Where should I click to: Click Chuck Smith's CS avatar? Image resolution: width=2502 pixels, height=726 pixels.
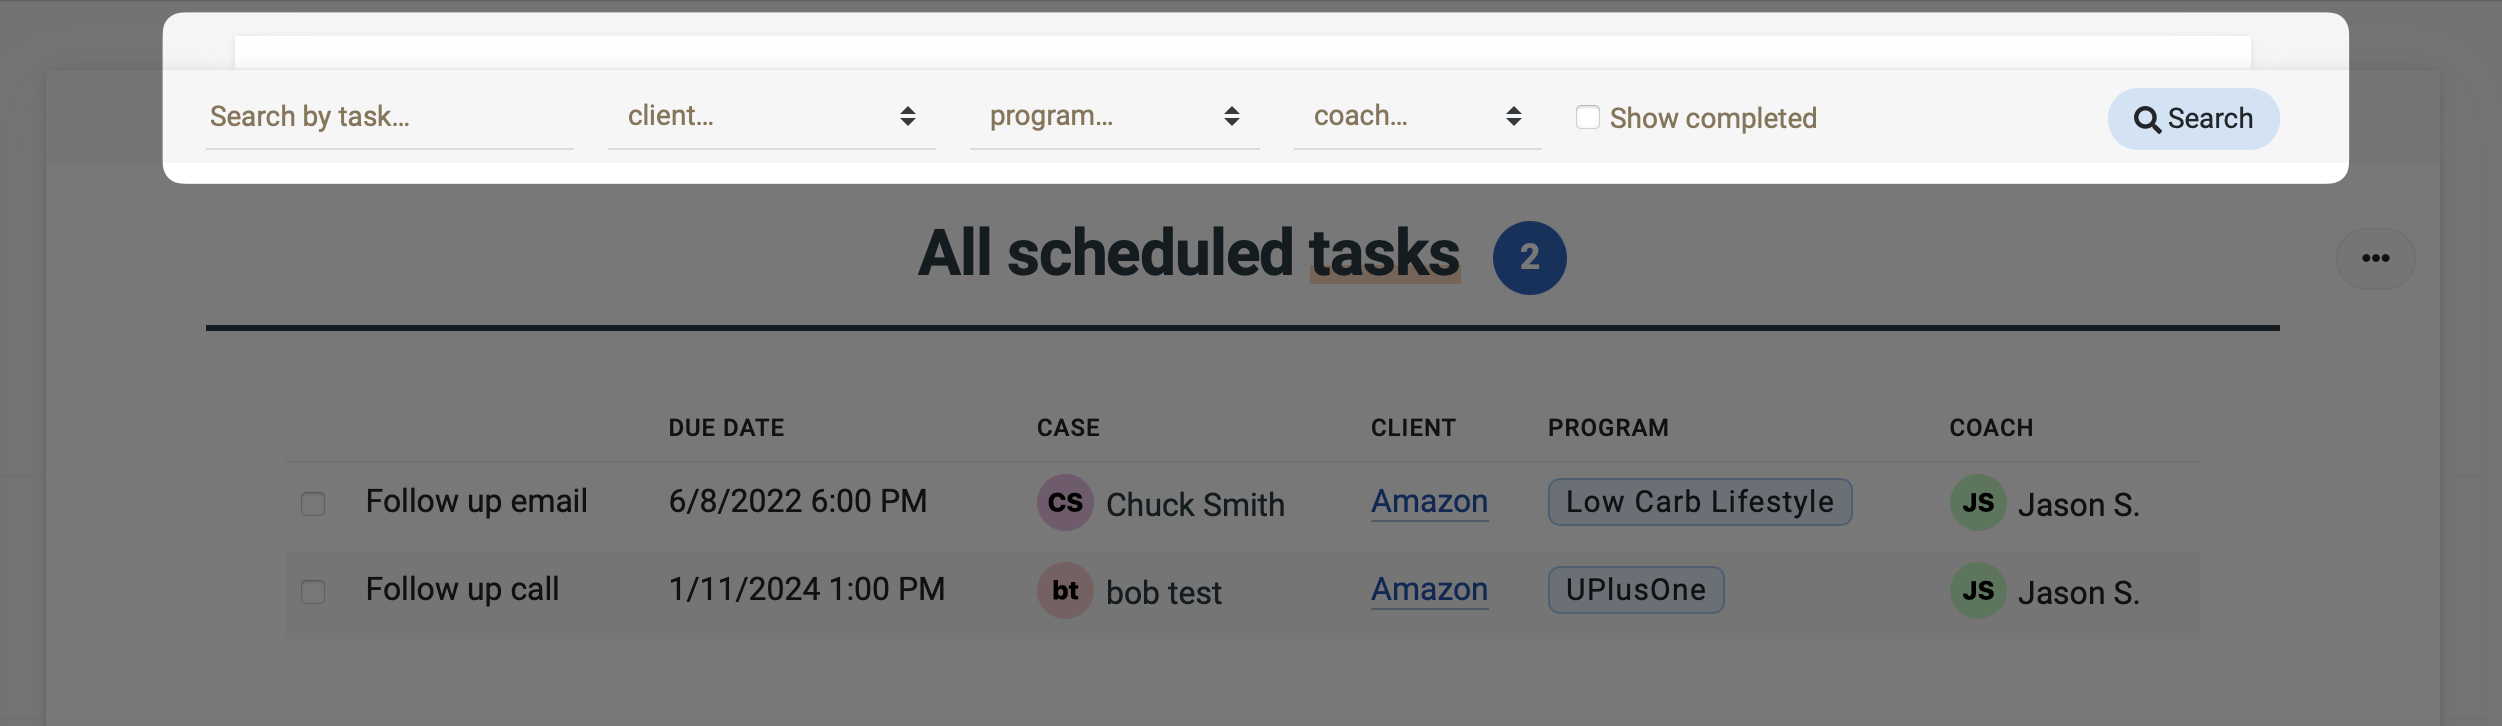(1065, 502)
